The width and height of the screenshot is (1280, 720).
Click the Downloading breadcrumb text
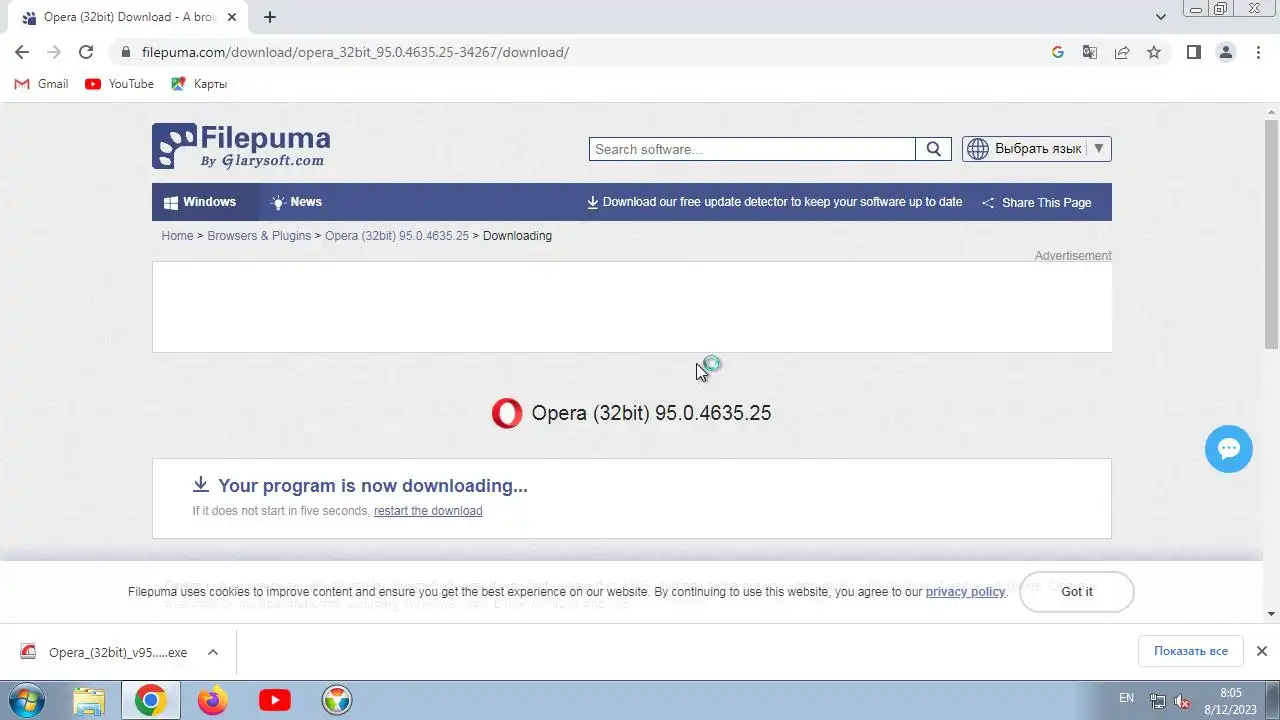point(517,236)
